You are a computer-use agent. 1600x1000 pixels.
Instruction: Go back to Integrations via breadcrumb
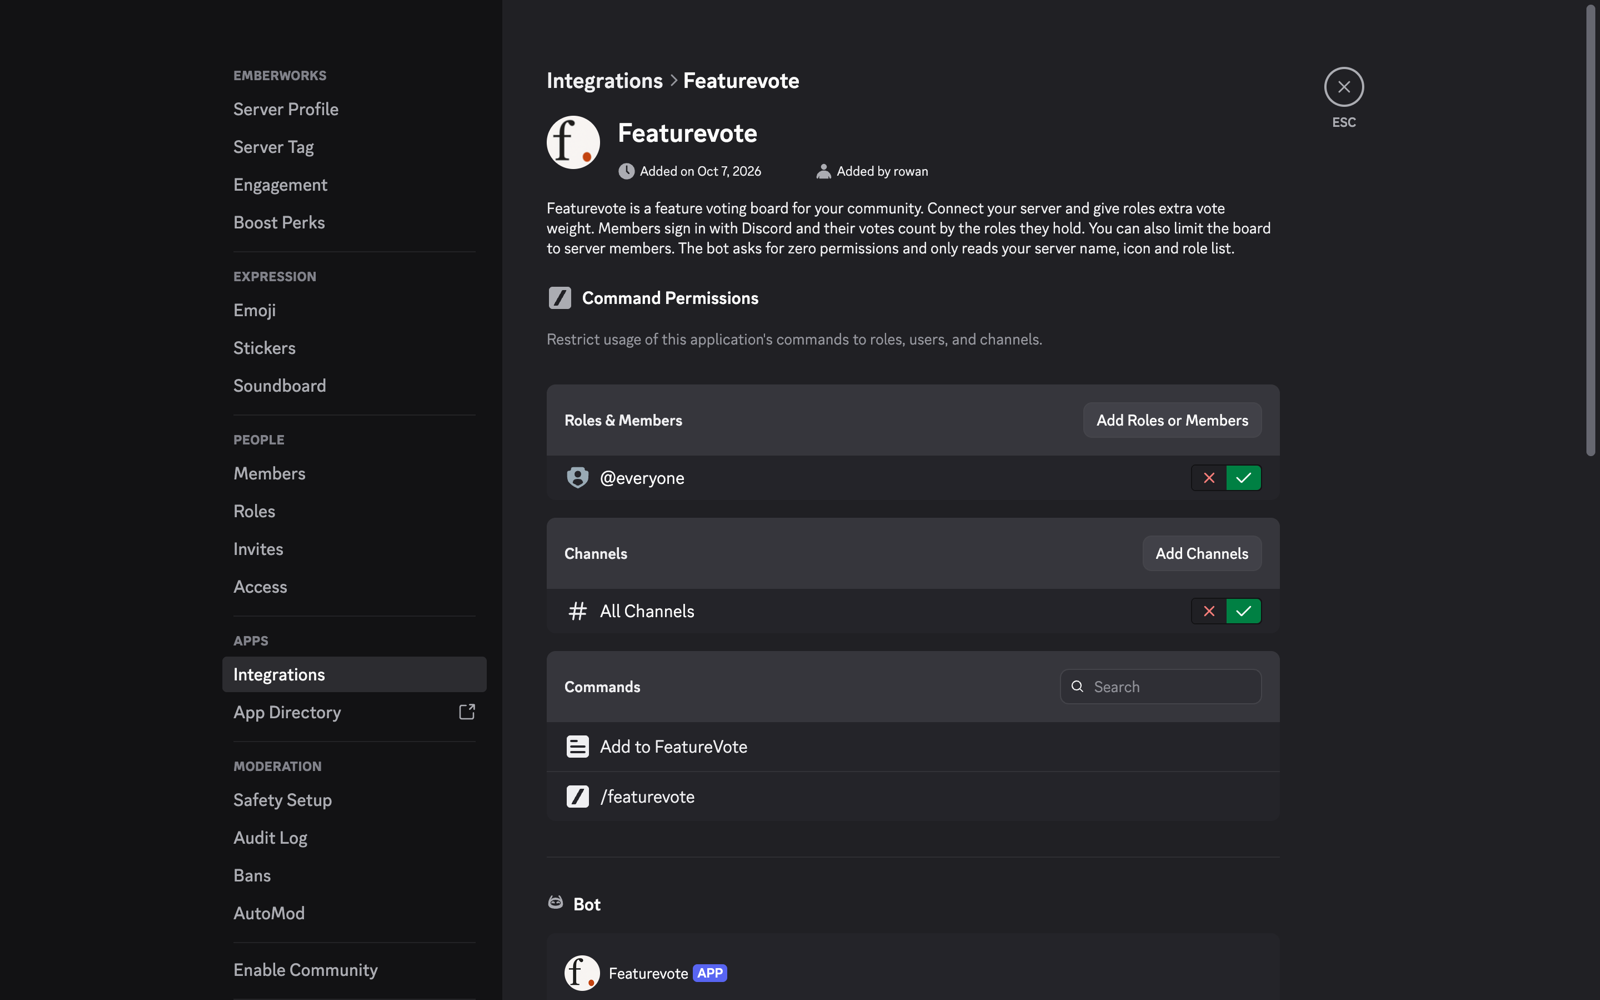604,81
